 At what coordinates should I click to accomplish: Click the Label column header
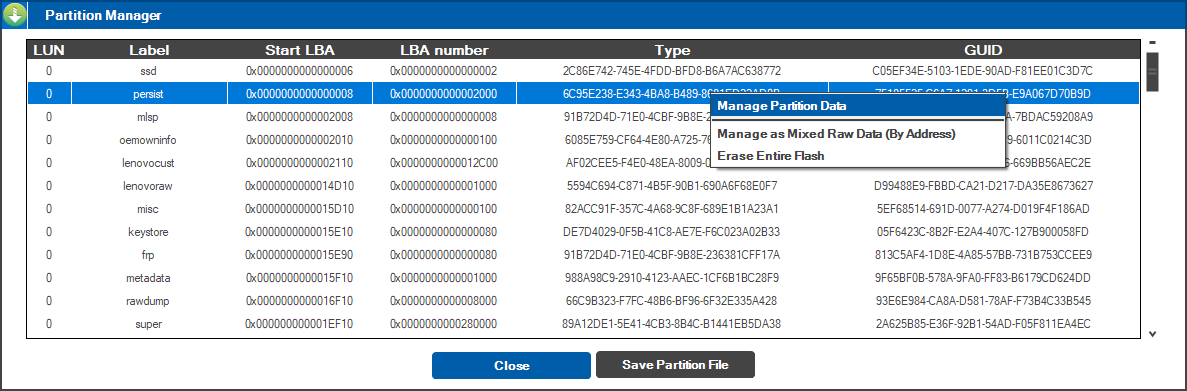(149, 51)
